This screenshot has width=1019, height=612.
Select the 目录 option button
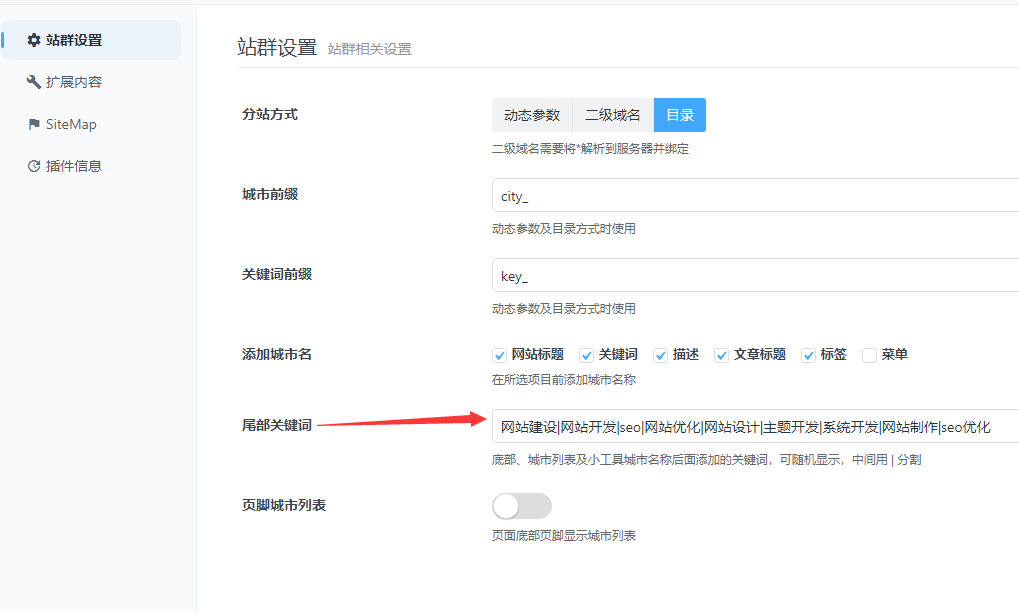point(680,115)
